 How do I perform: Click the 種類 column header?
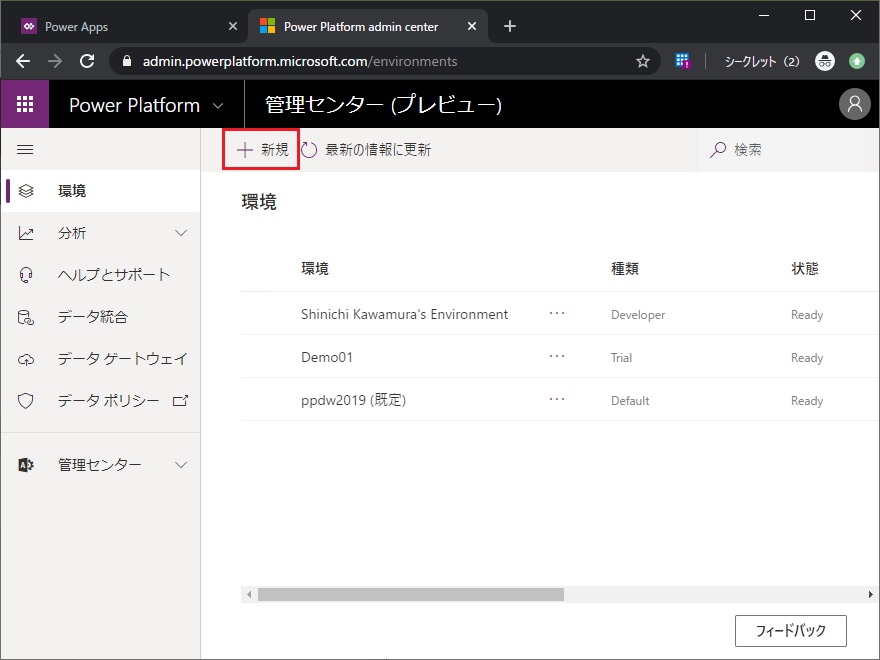coord(625,269)
